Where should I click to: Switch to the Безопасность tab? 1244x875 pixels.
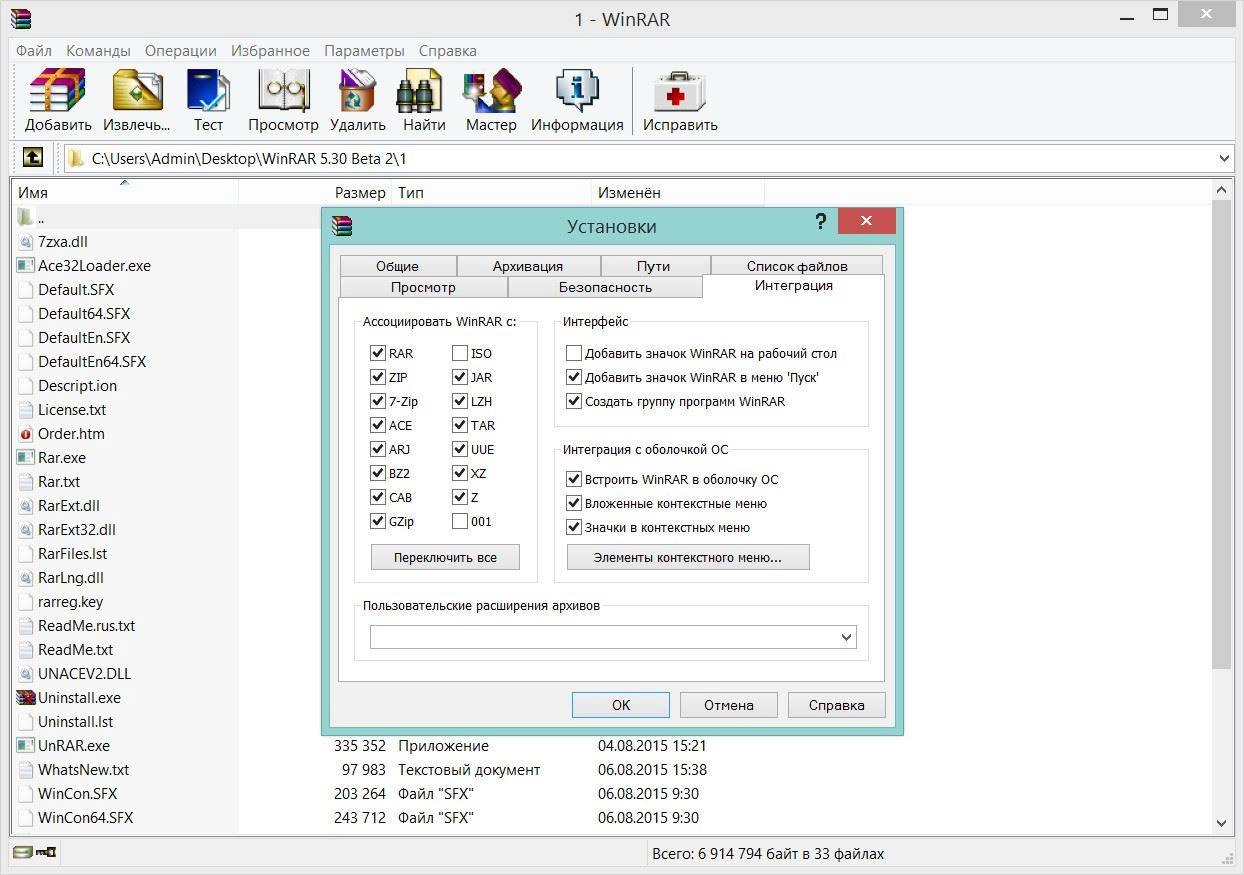605,287
